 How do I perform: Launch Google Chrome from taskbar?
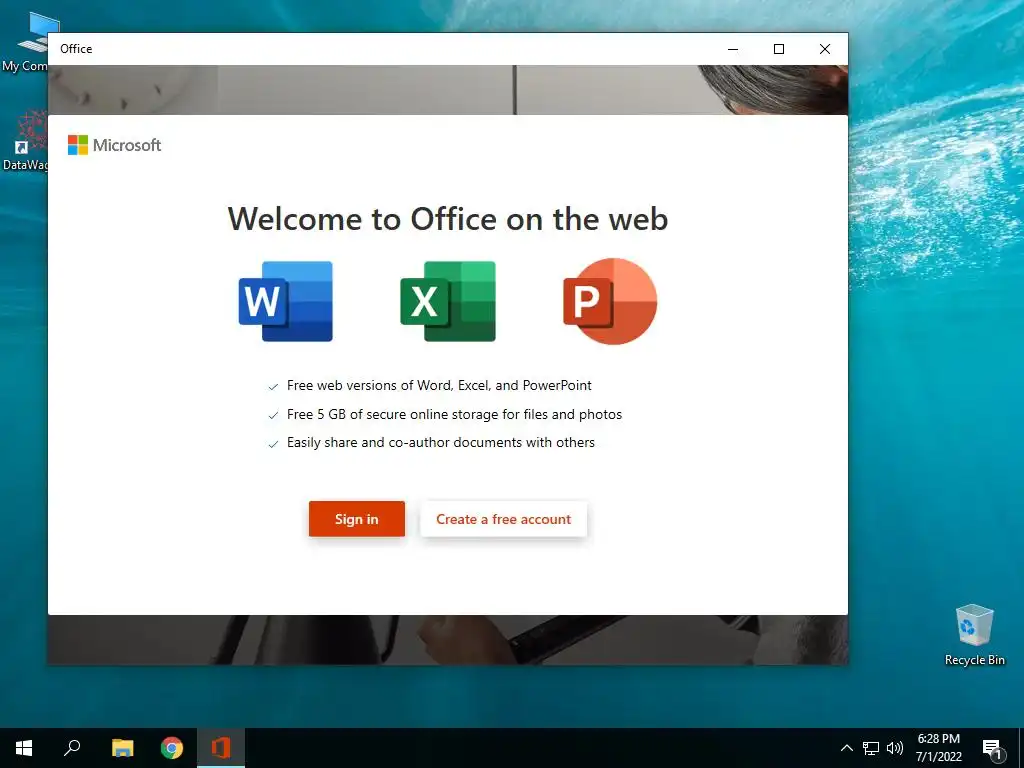pos(172,748)
